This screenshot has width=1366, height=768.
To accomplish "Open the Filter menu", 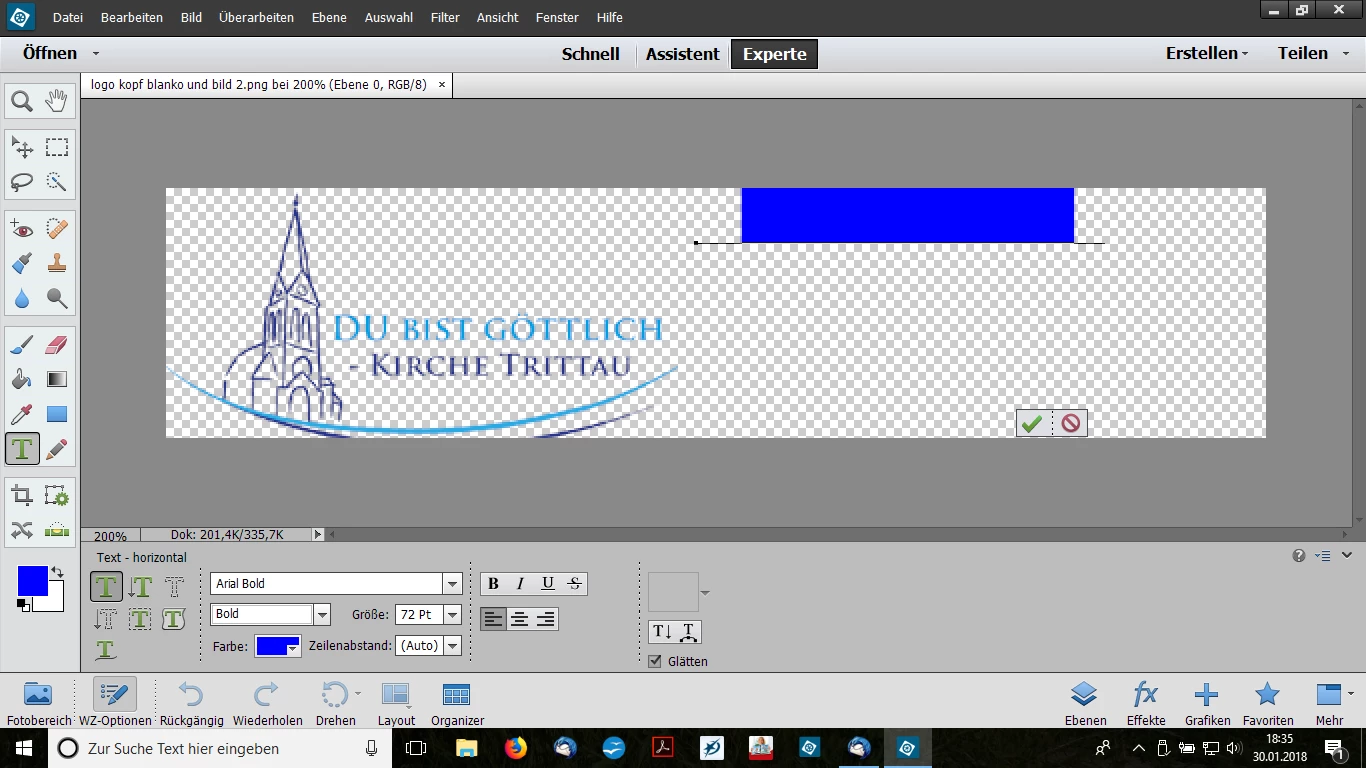I will [x=445, y=17].
